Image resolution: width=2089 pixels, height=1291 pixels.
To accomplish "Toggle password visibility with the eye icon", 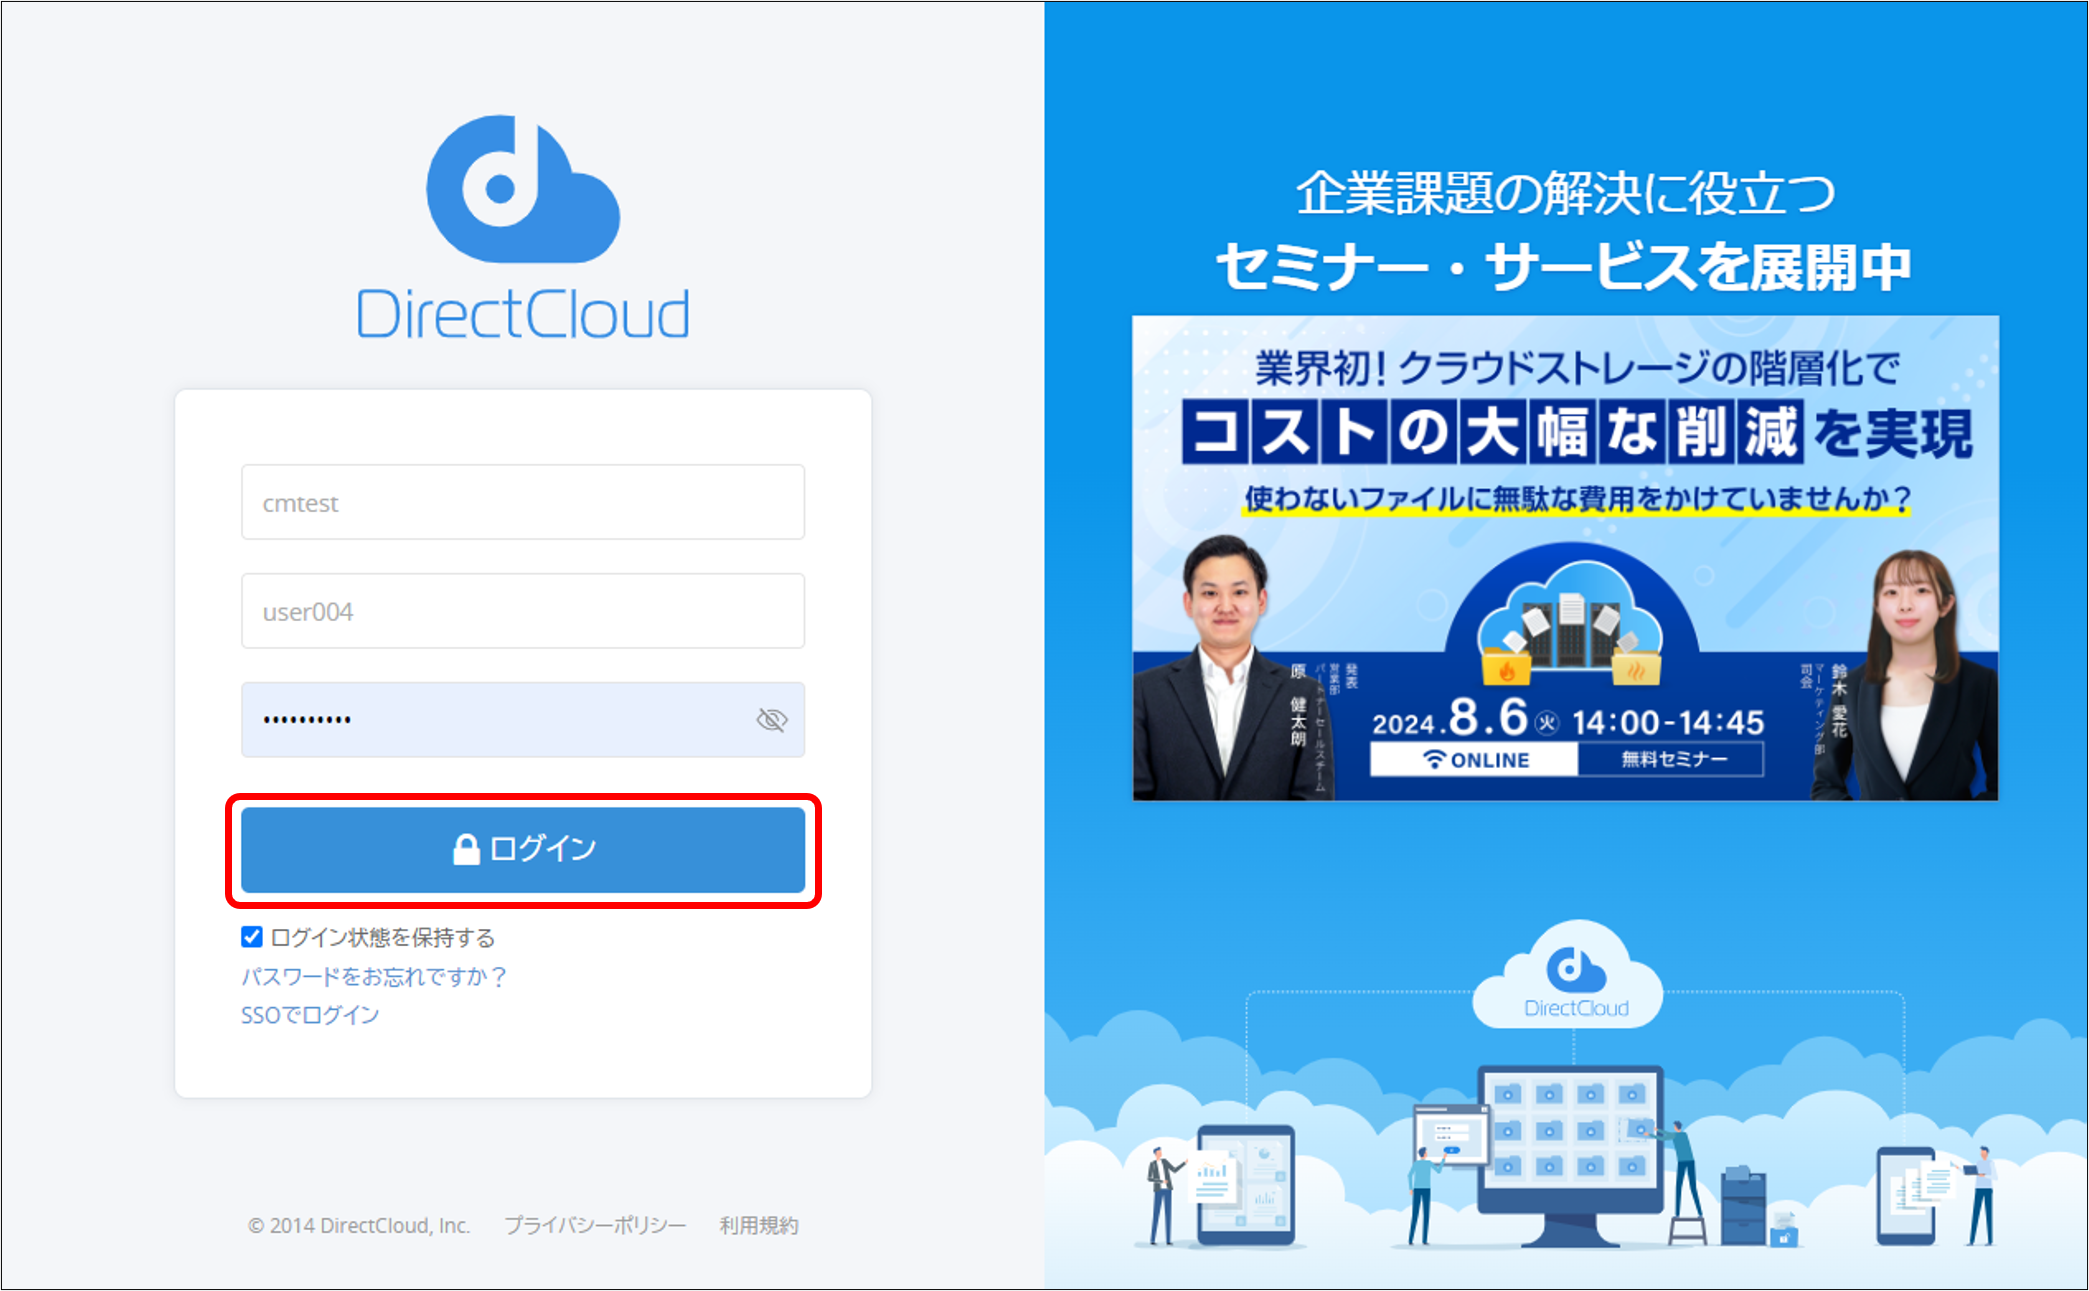I will [770, 719].
